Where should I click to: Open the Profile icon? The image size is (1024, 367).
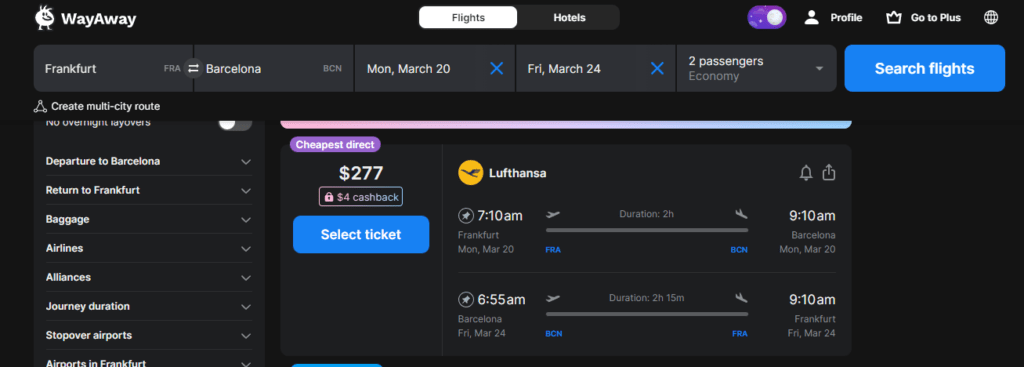coord(812,18)
